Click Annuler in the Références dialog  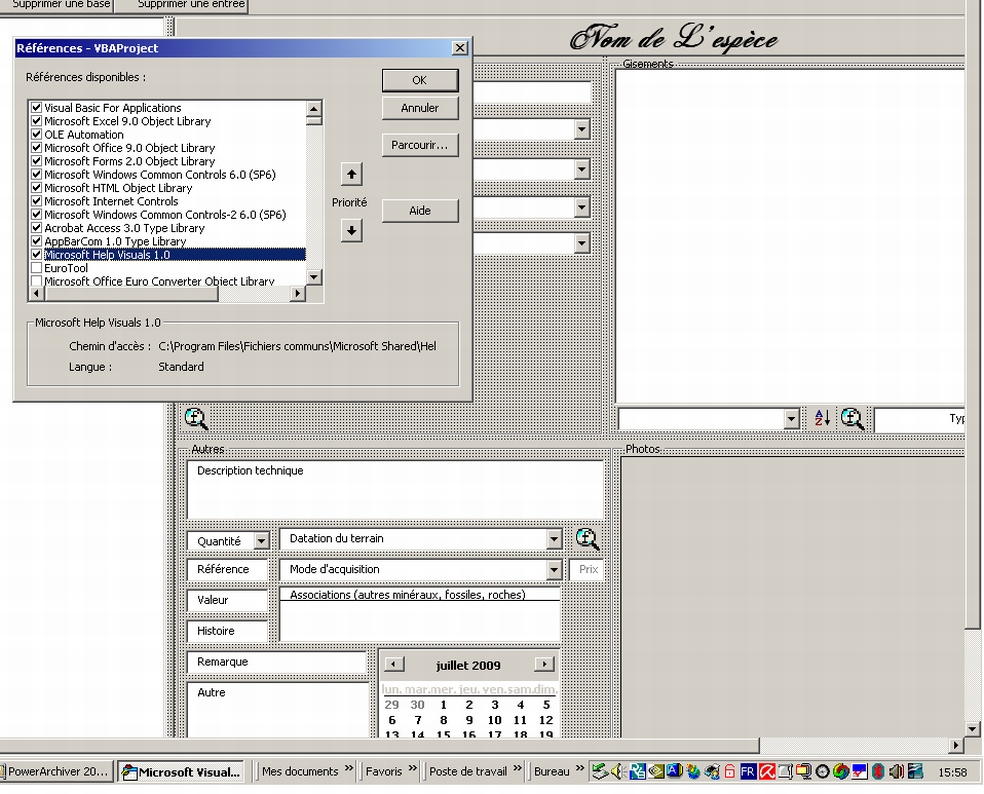click(420, 108)
